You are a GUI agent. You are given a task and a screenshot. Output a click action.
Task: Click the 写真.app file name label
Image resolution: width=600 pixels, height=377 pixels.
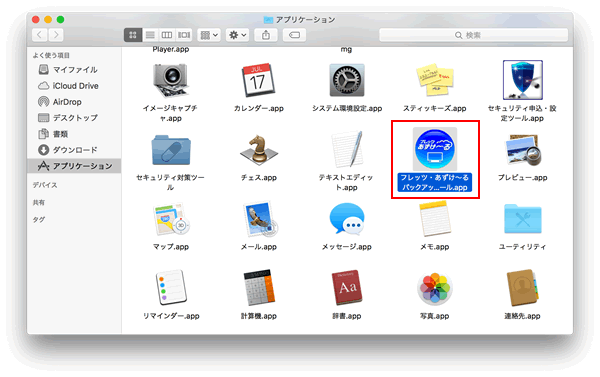pos(435,316)
